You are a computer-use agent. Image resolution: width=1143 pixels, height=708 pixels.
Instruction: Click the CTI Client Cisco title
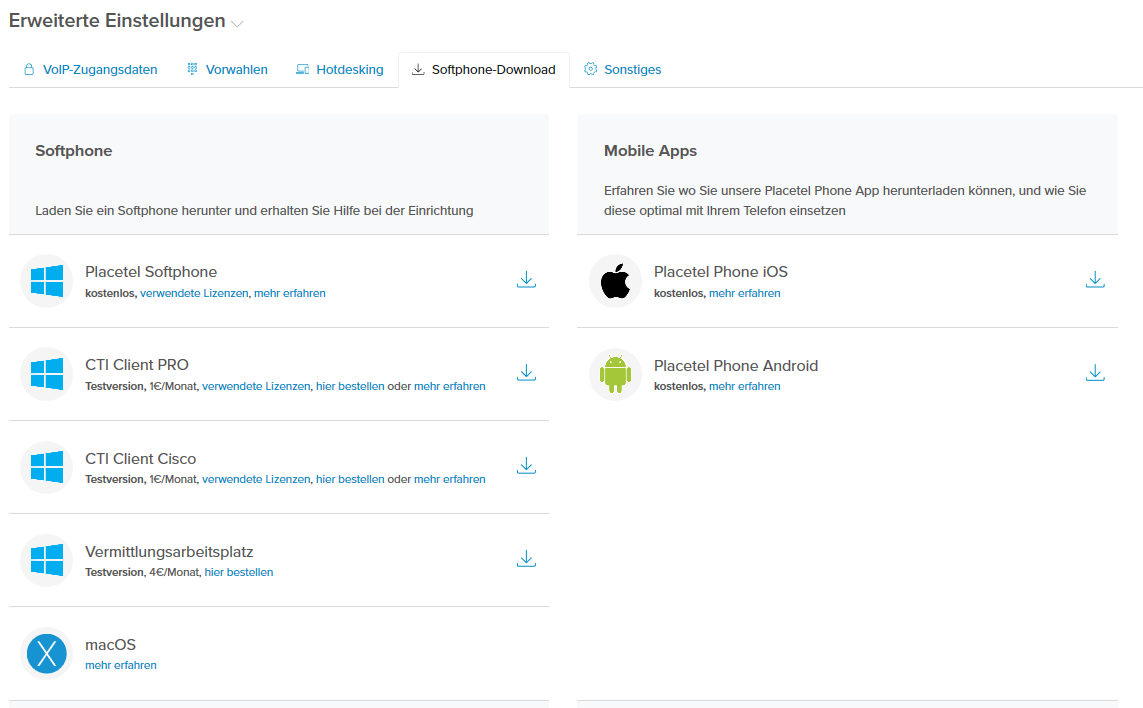pyautogui.click(x=141, y=459)
